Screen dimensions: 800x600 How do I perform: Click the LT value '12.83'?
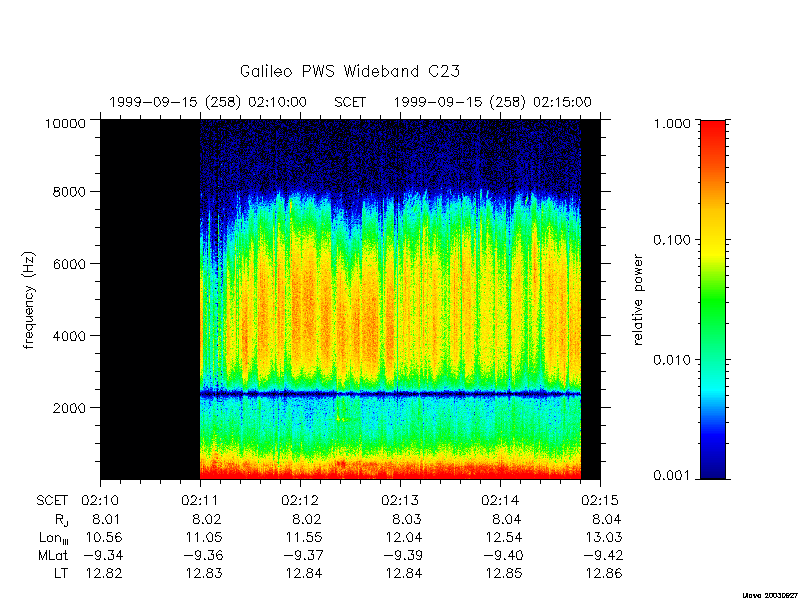point(204,573)
